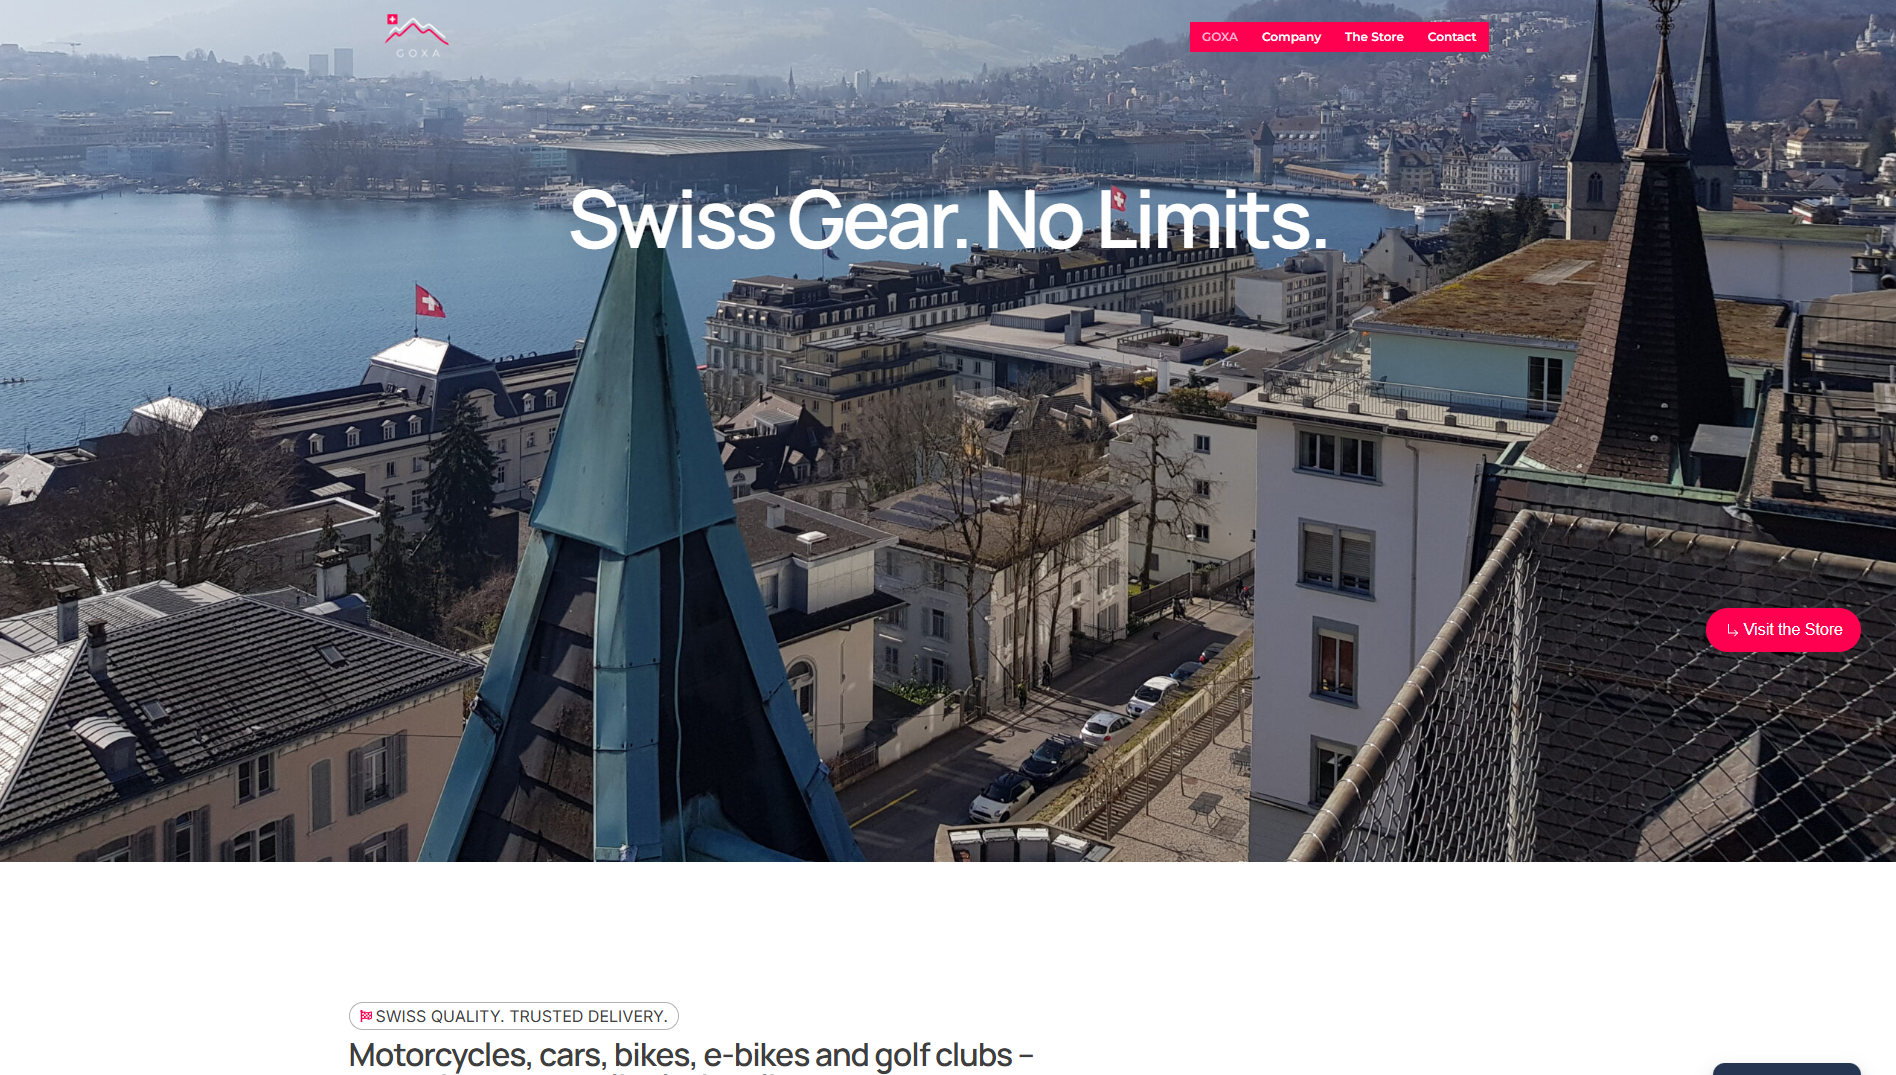Click the GOXA mountain logo
The width and height of the screenshot is (1896, 1075).
coord(417,36)
